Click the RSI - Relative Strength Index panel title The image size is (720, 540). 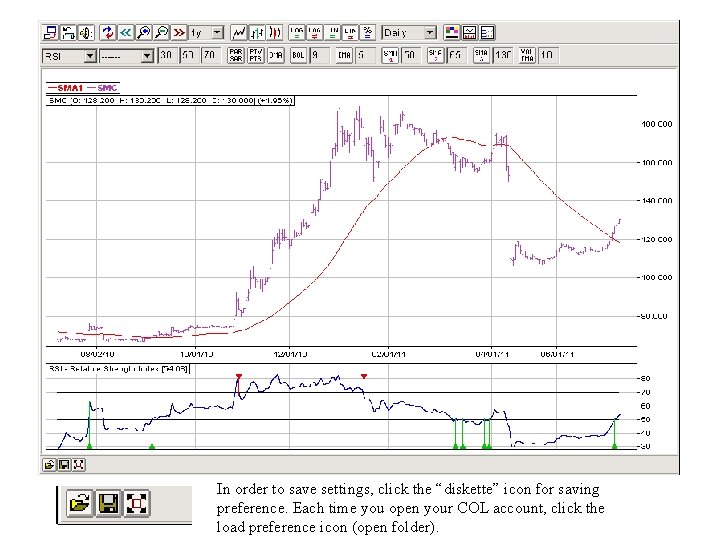coord(118,369)
